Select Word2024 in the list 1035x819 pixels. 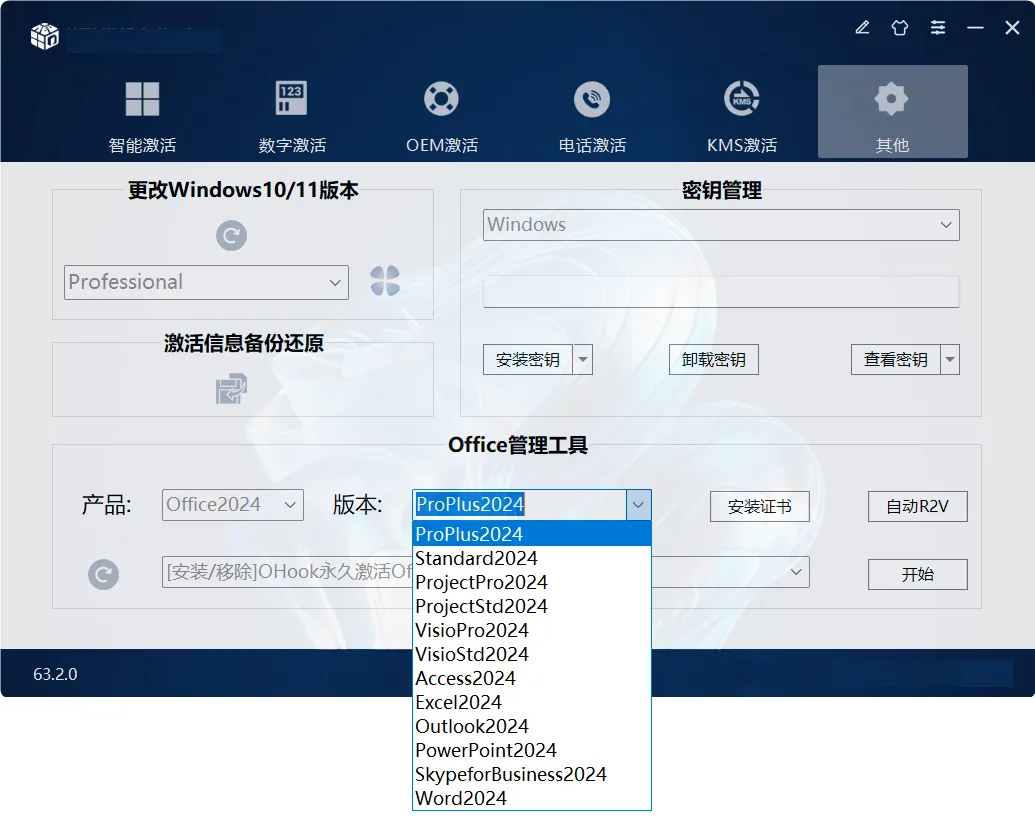[531, 798]
